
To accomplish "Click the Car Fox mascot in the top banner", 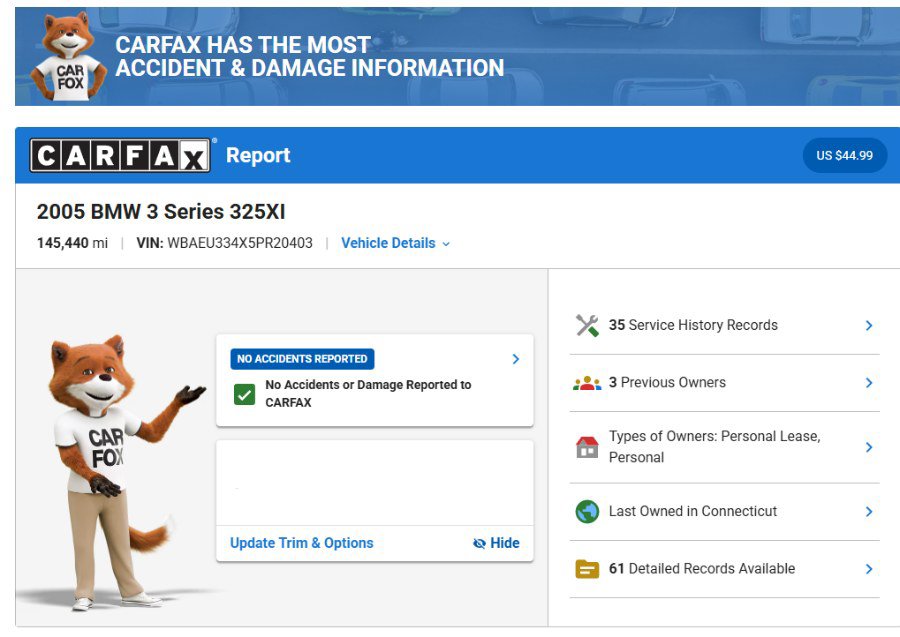I will (x=68, y=57).
